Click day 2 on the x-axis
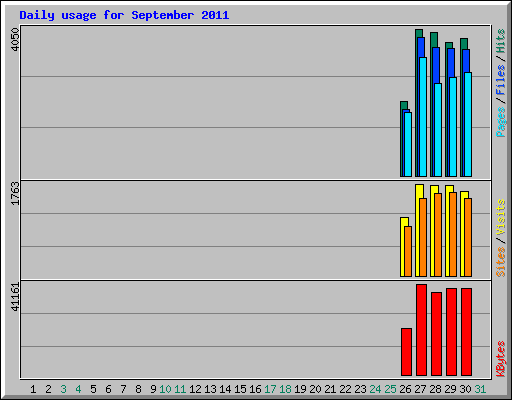The image size is (512, 400). 48,389
